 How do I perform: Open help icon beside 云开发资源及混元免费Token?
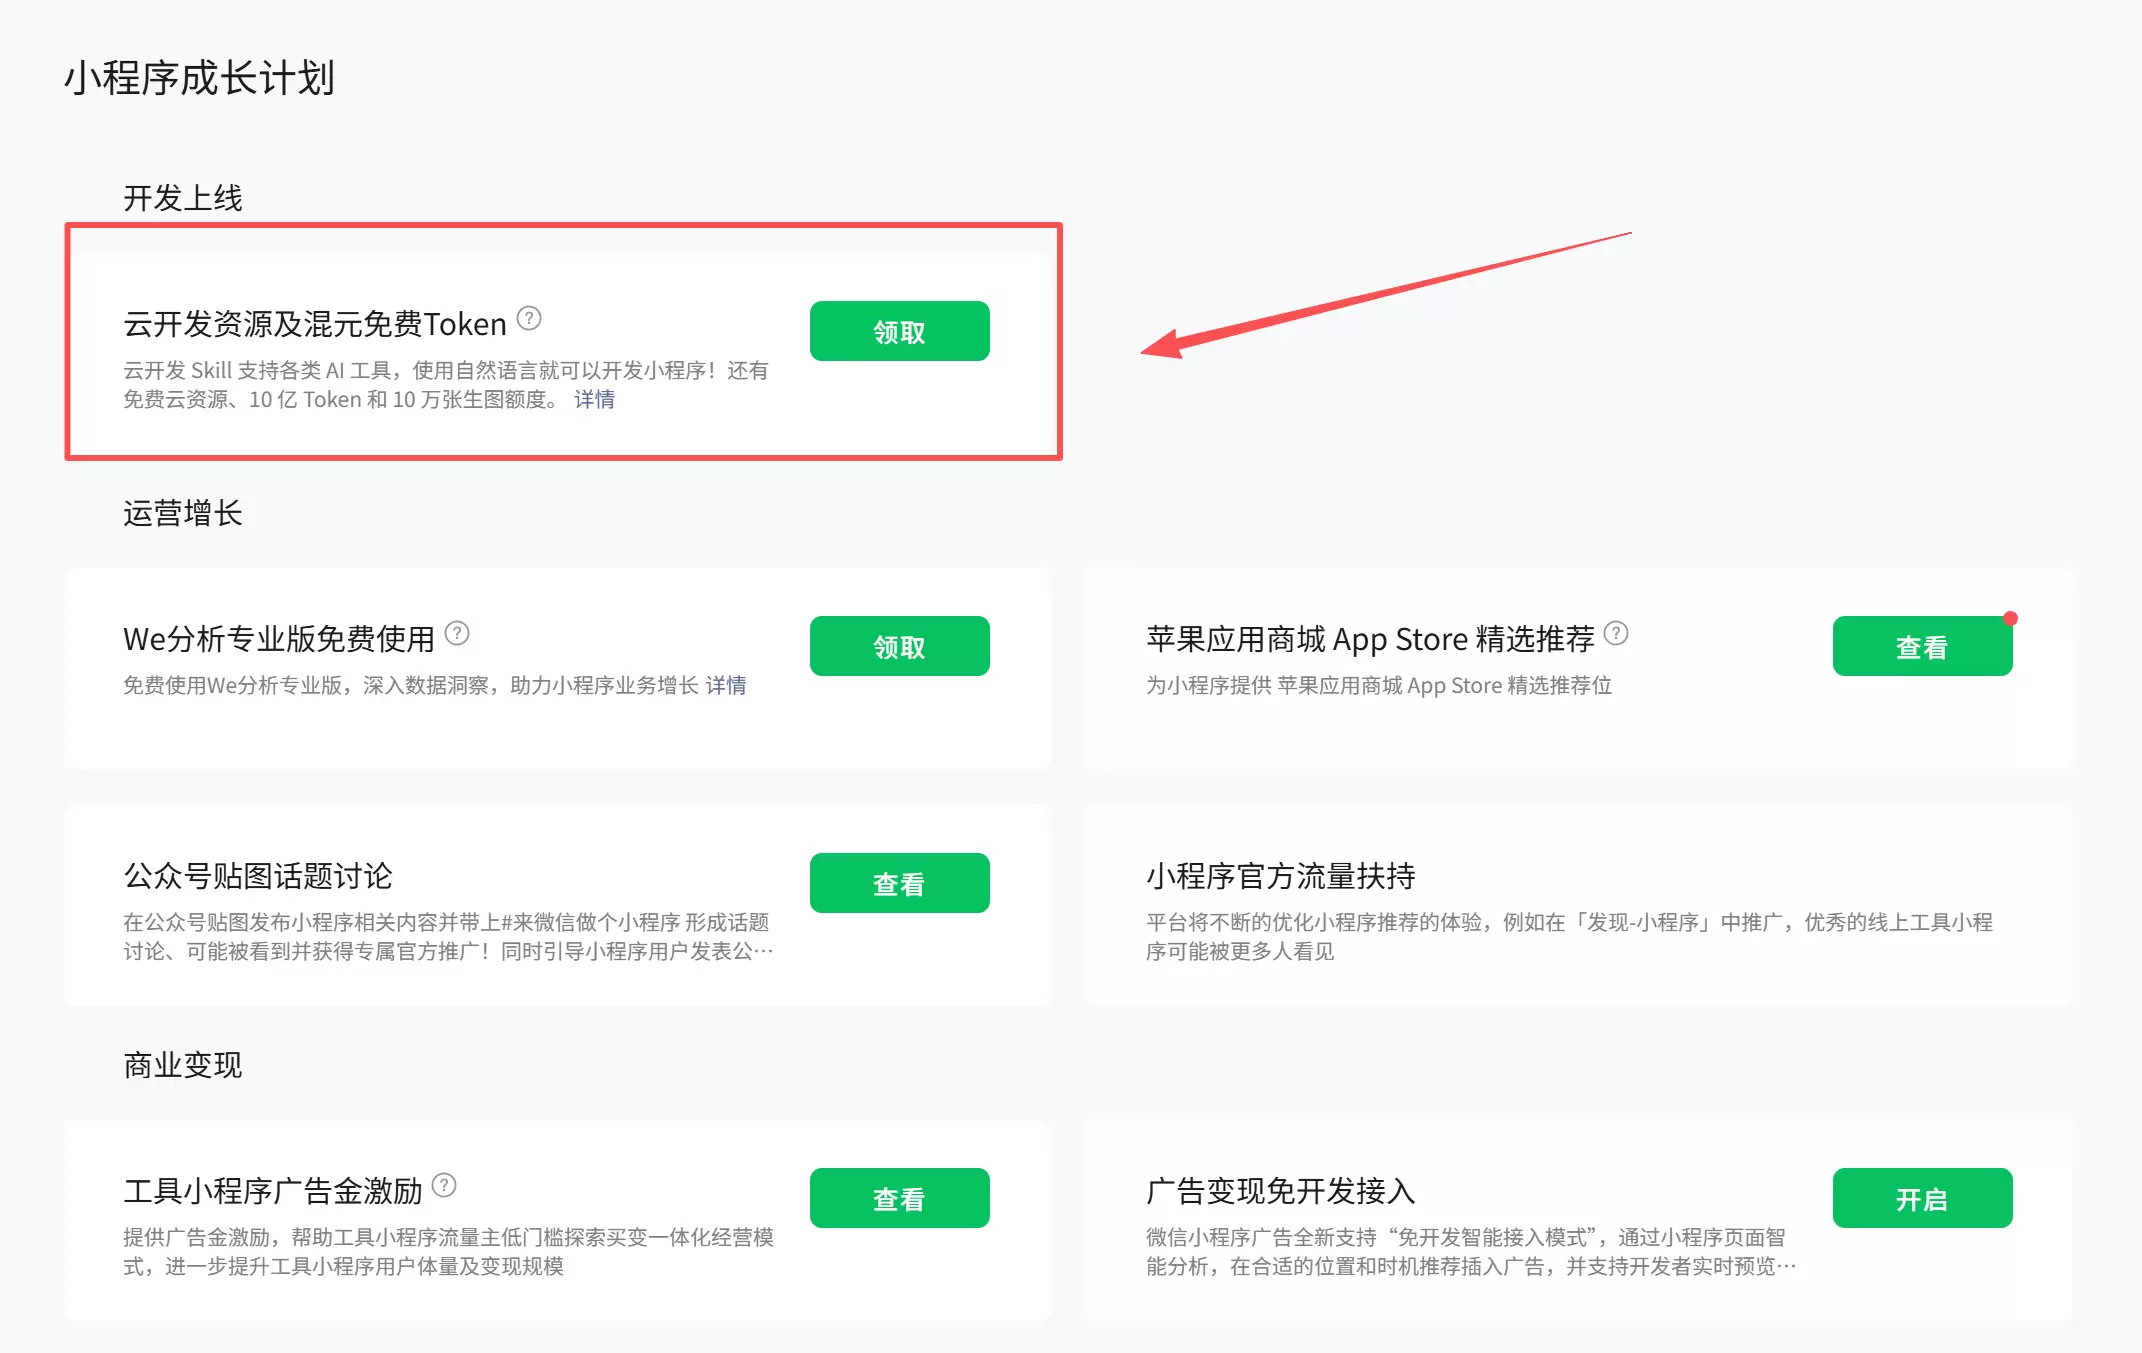click(529, 319)
